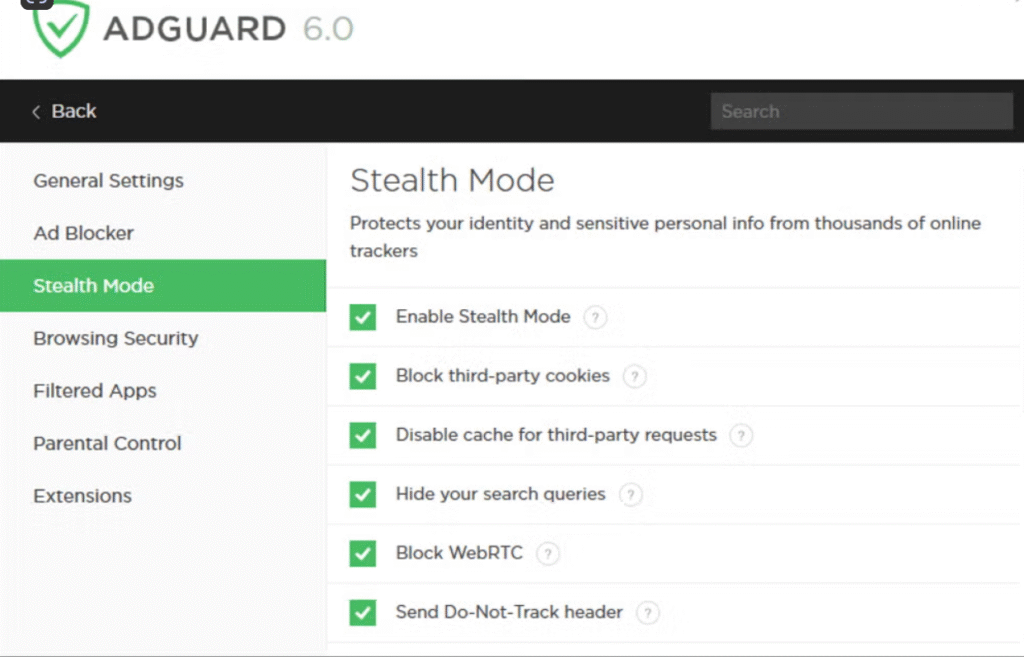The image size is (1024, 657).
Task: Toggle Hide your search queries checkbox
Action: coord(363,495)
